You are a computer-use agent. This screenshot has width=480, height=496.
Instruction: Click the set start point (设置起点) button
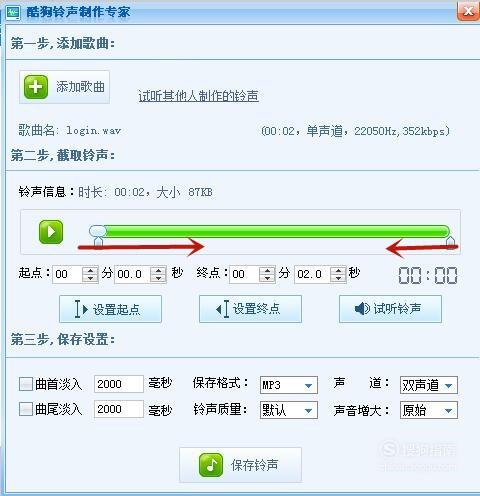(x=110, y=309)
